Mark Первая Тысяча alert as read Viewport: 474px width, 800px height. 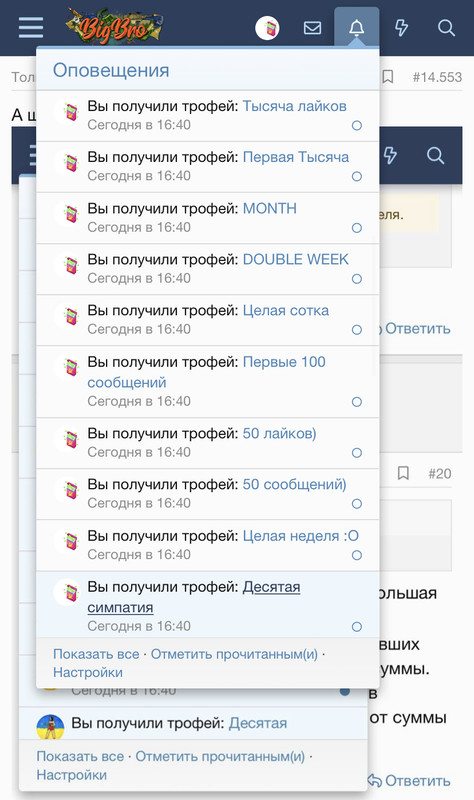tap(357, 177)
